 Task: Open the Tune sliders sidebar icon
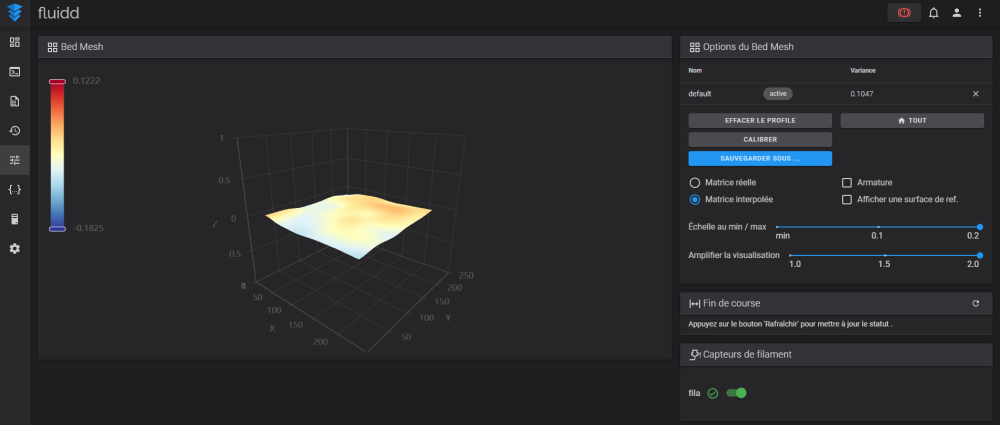[15, 160]
